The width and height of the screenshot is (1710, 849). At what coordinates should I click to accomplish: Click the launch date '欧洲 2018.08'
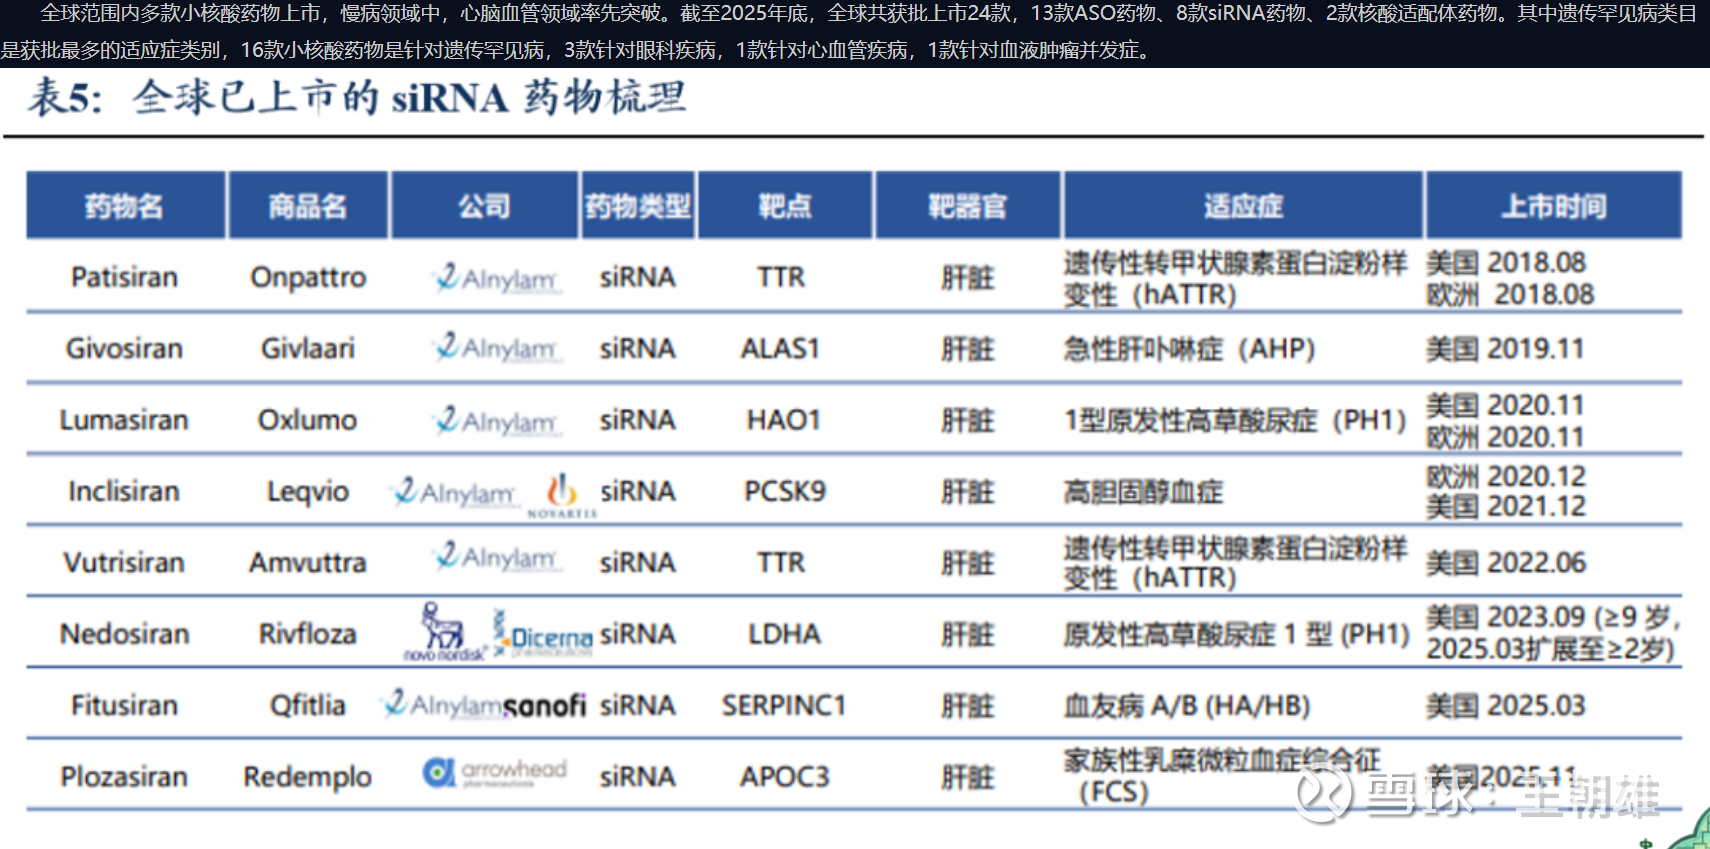coord(1510,294)
